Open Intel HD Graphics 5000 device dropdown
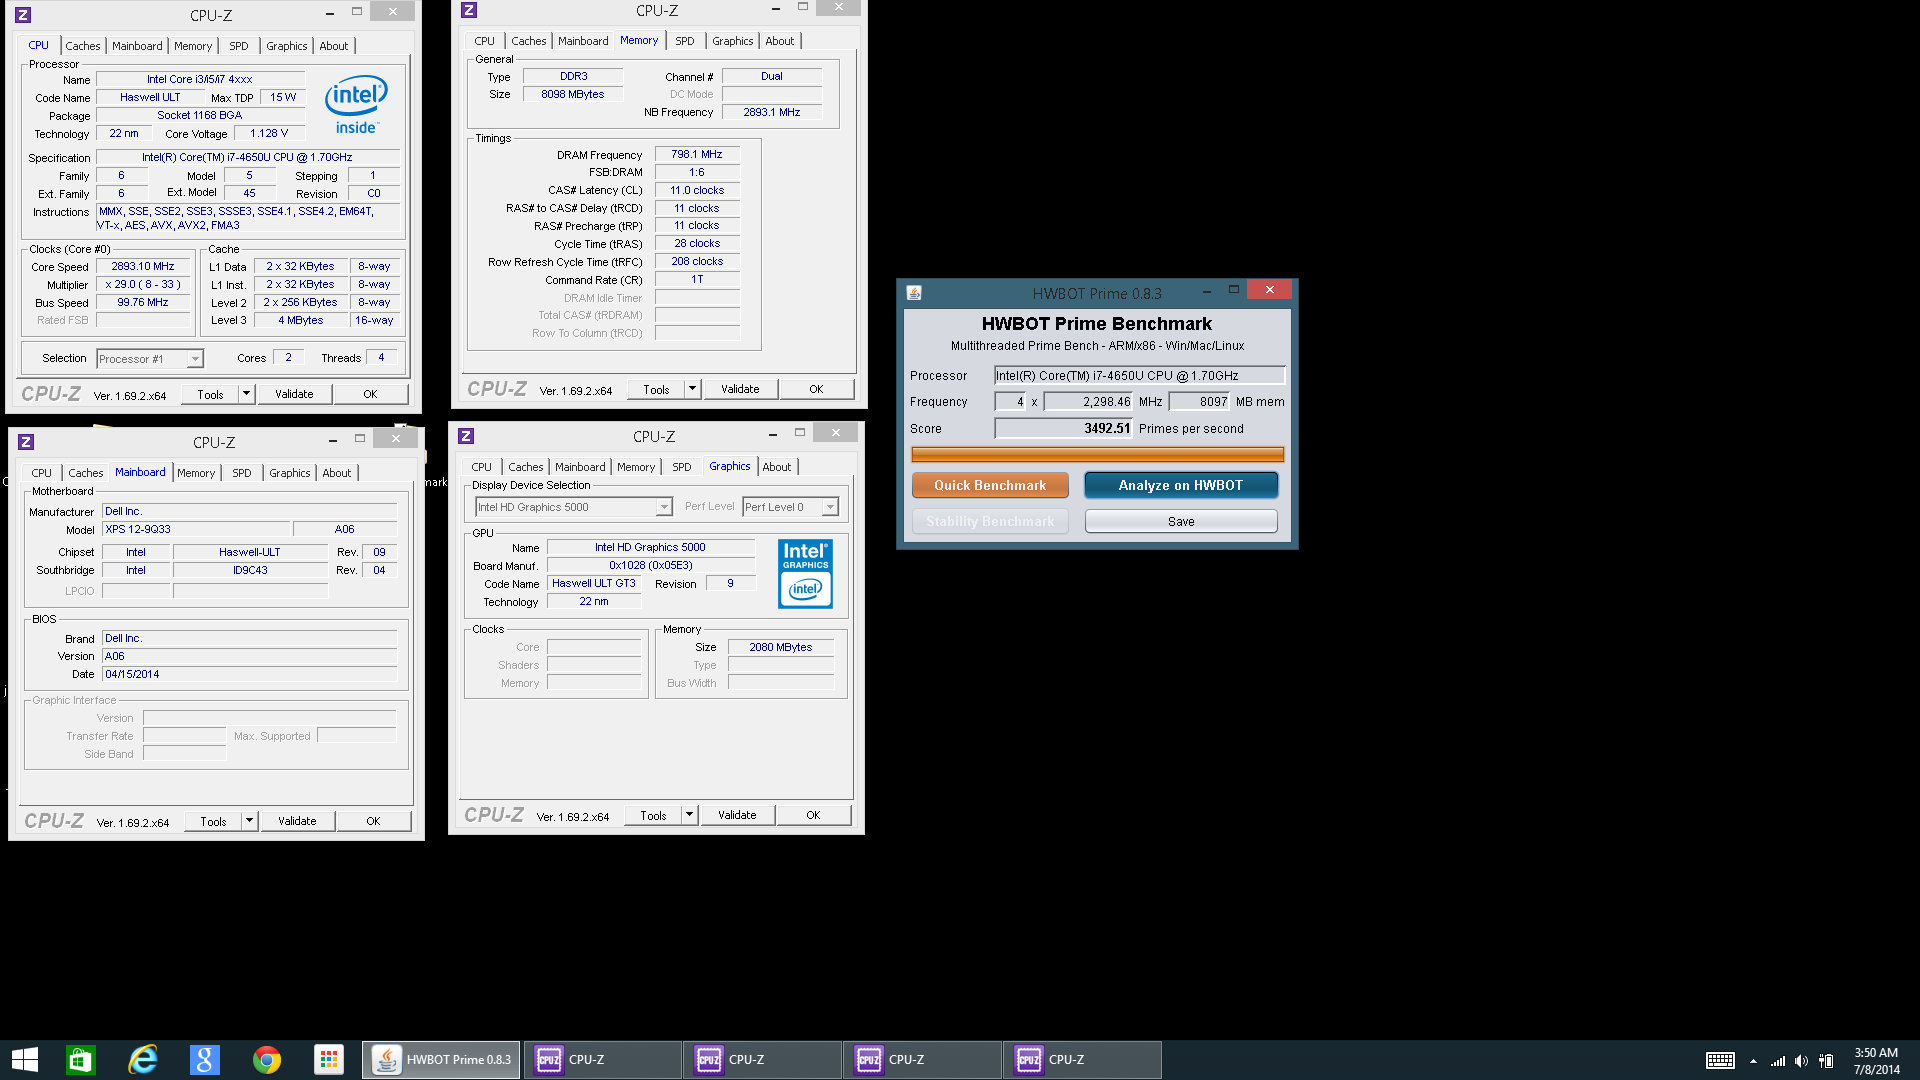Viewport: 1920px width, 1080px height. pos(573,507)
